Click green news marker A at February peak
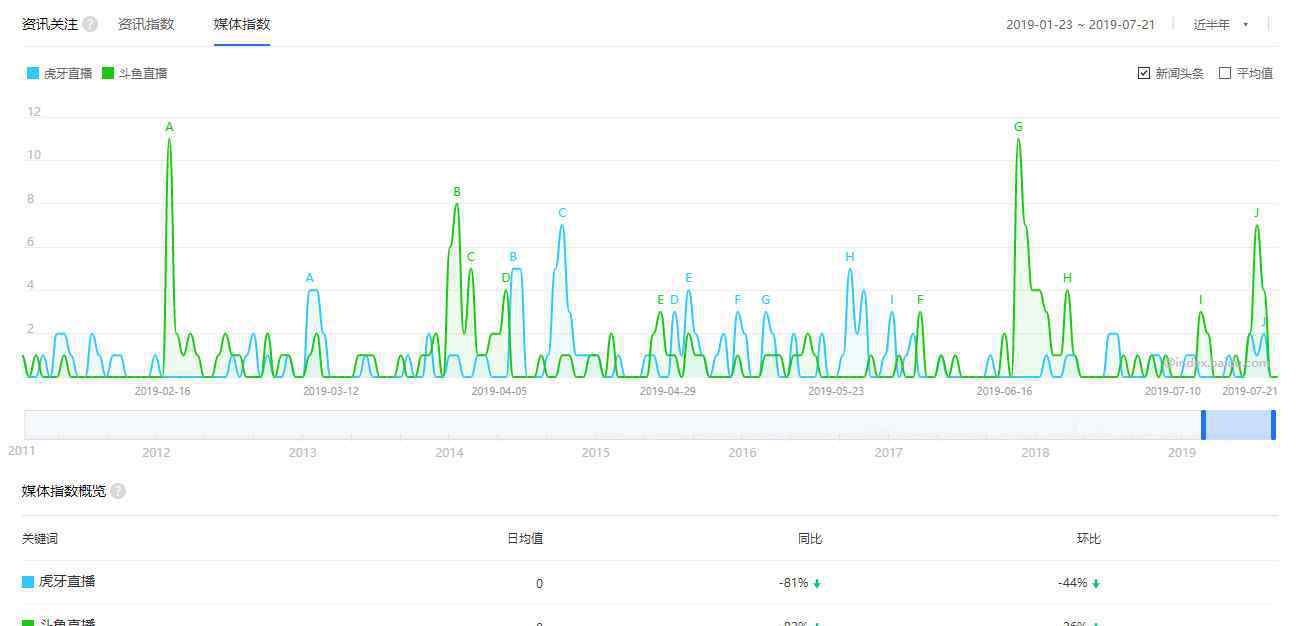The width and height of the screenshot is (1296, 626). (169, 127)
